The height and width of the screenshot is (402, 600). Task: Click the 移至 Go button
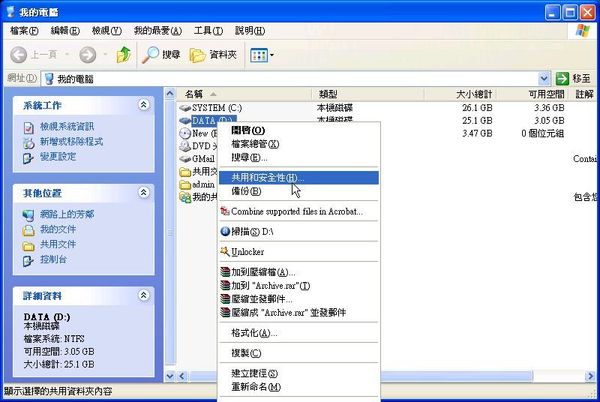pyautogui.click(x=573, y=79)
